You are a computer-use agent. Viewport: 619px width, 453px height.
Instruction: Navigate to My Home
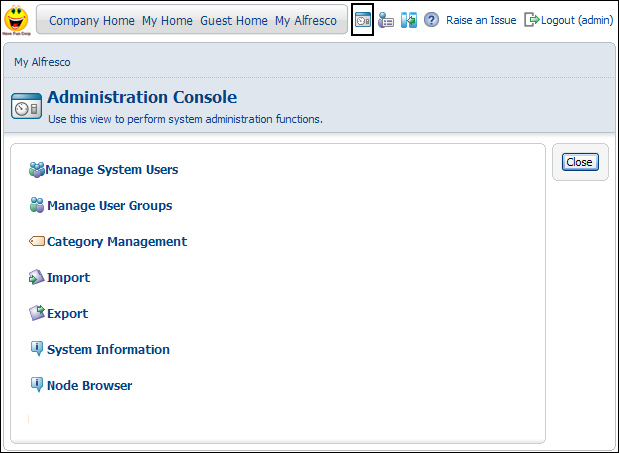(167, 21)
